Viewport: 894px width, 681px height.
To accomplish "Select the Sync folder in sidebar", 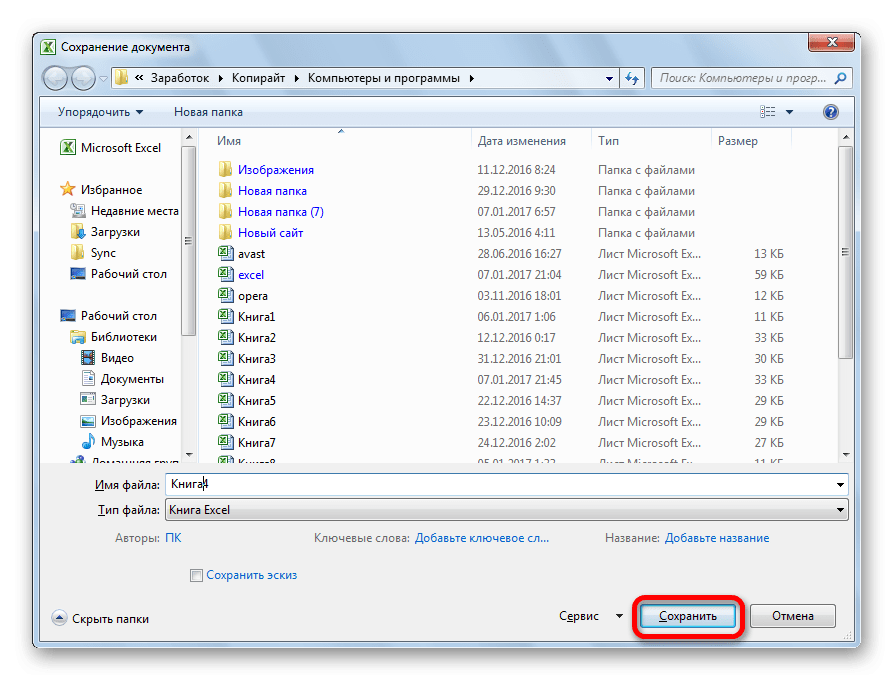I will click(94, 253).
